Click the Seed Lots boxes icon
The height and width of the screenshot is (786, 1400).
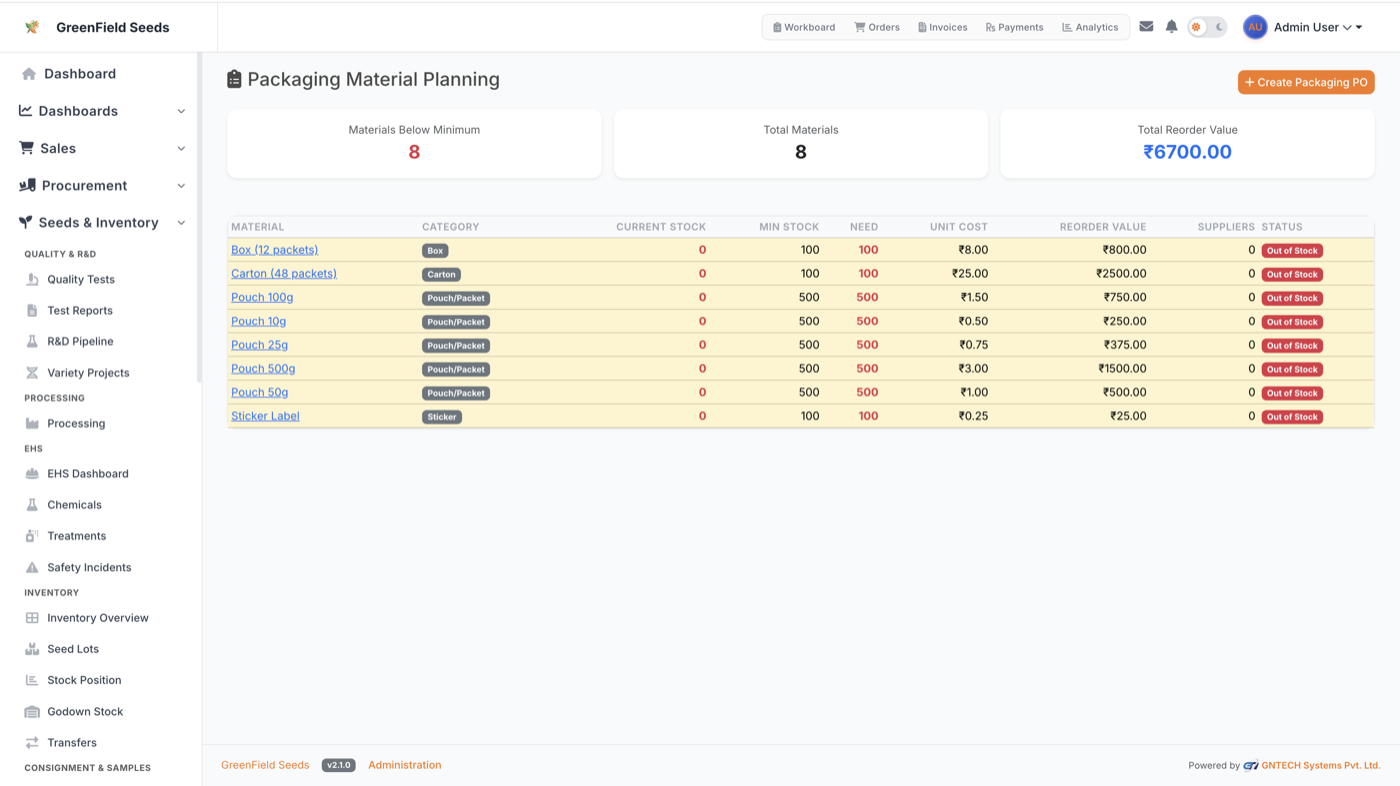tap(32, 649)
